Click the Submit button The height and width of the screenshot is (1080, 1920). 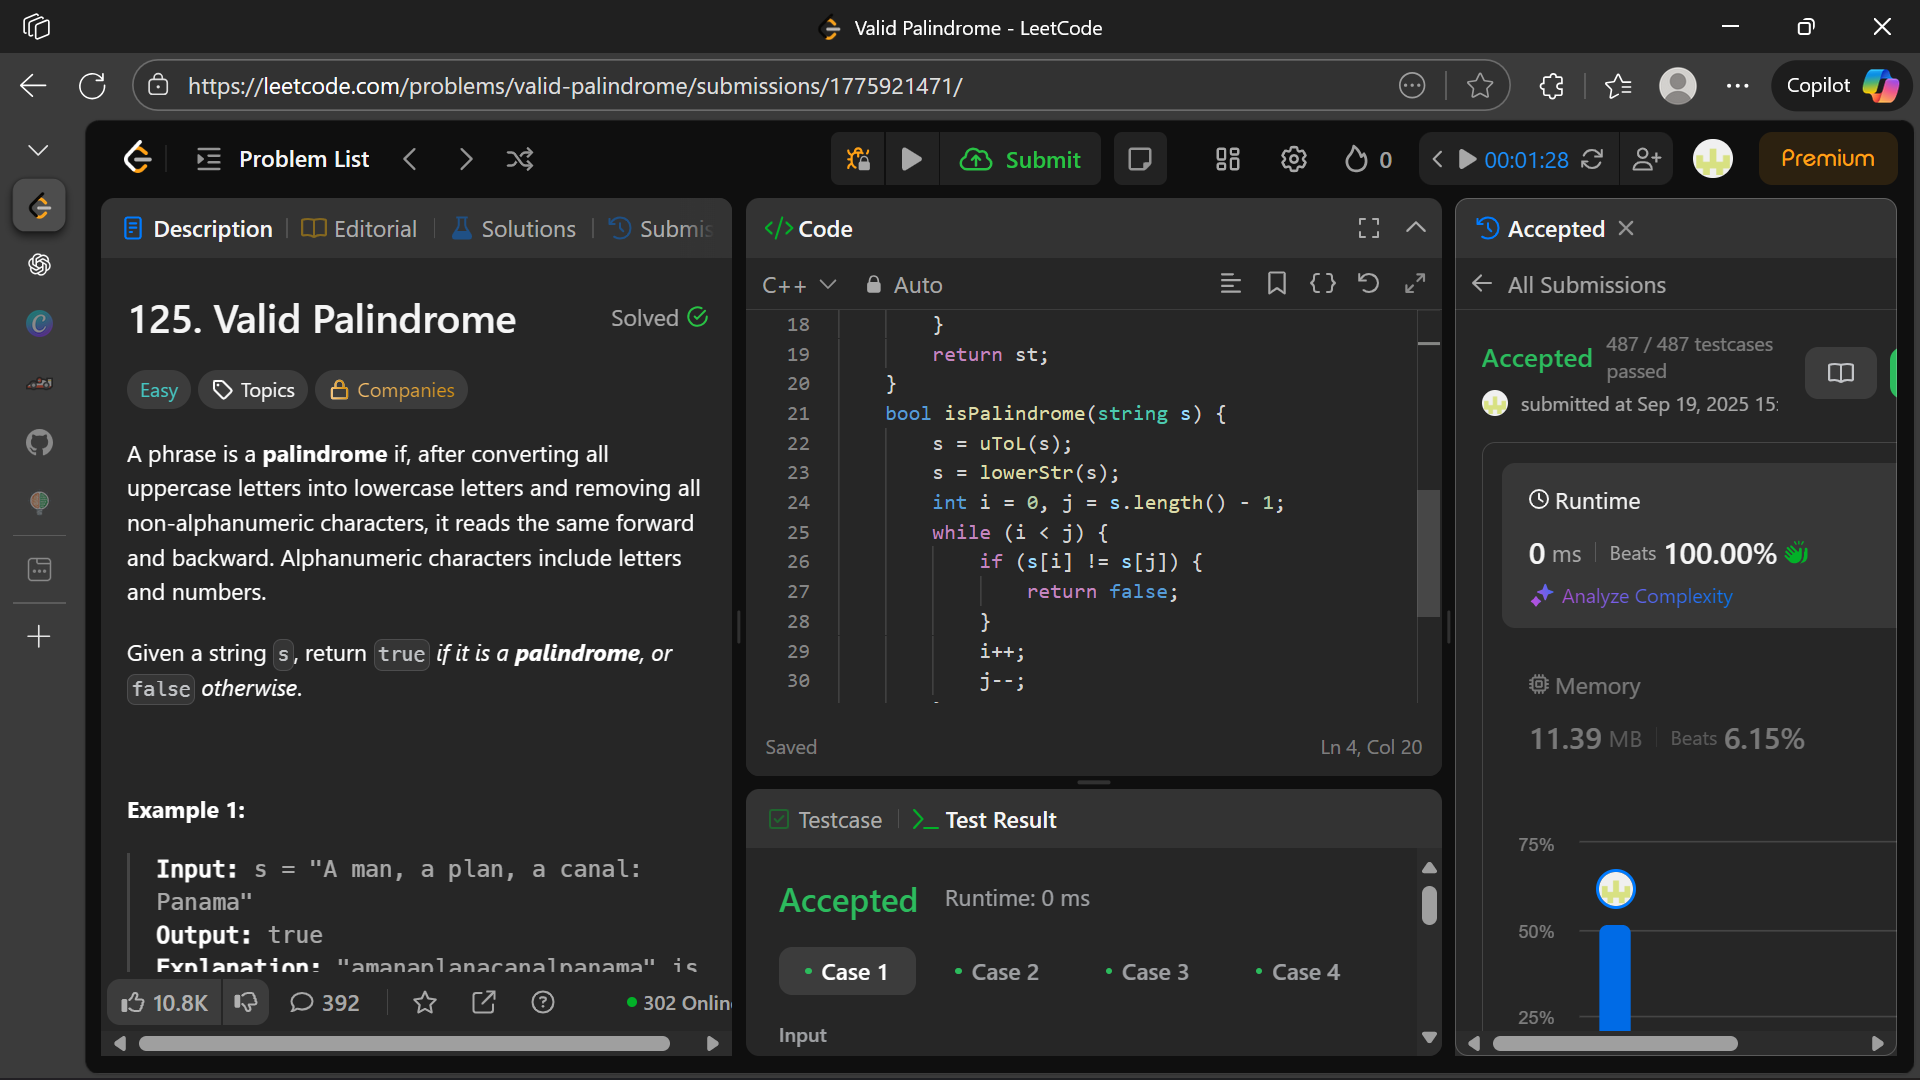click(1021, 159)
